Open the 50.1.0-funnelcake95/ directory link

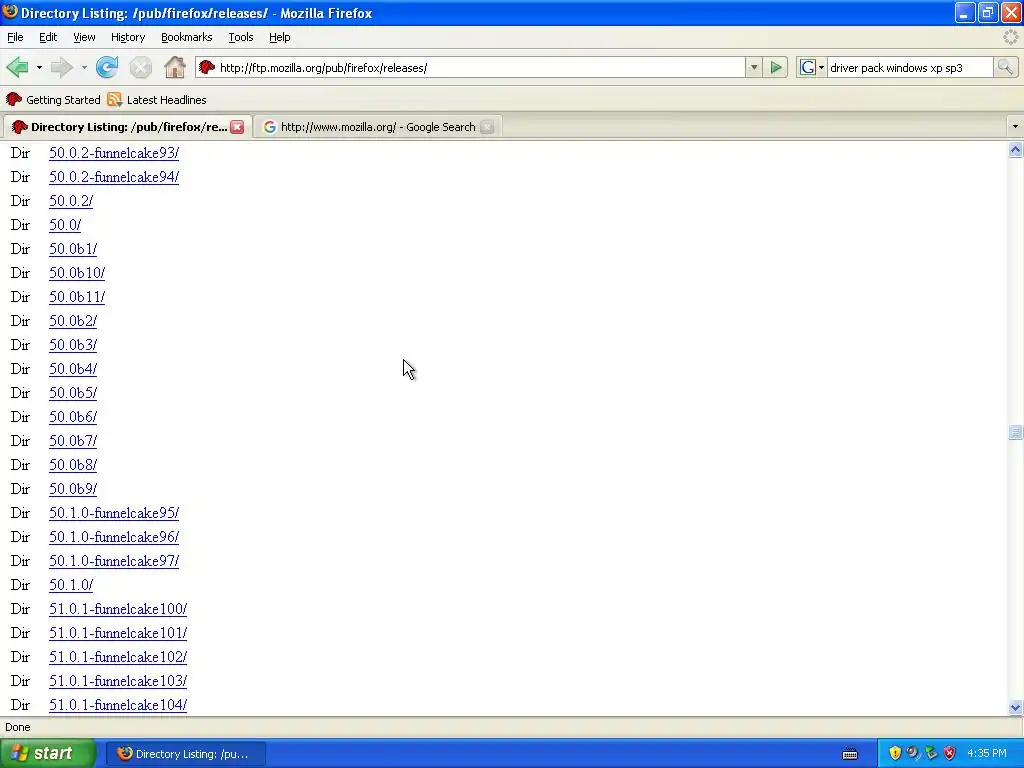pyautogui.click(x=114, y=513)
